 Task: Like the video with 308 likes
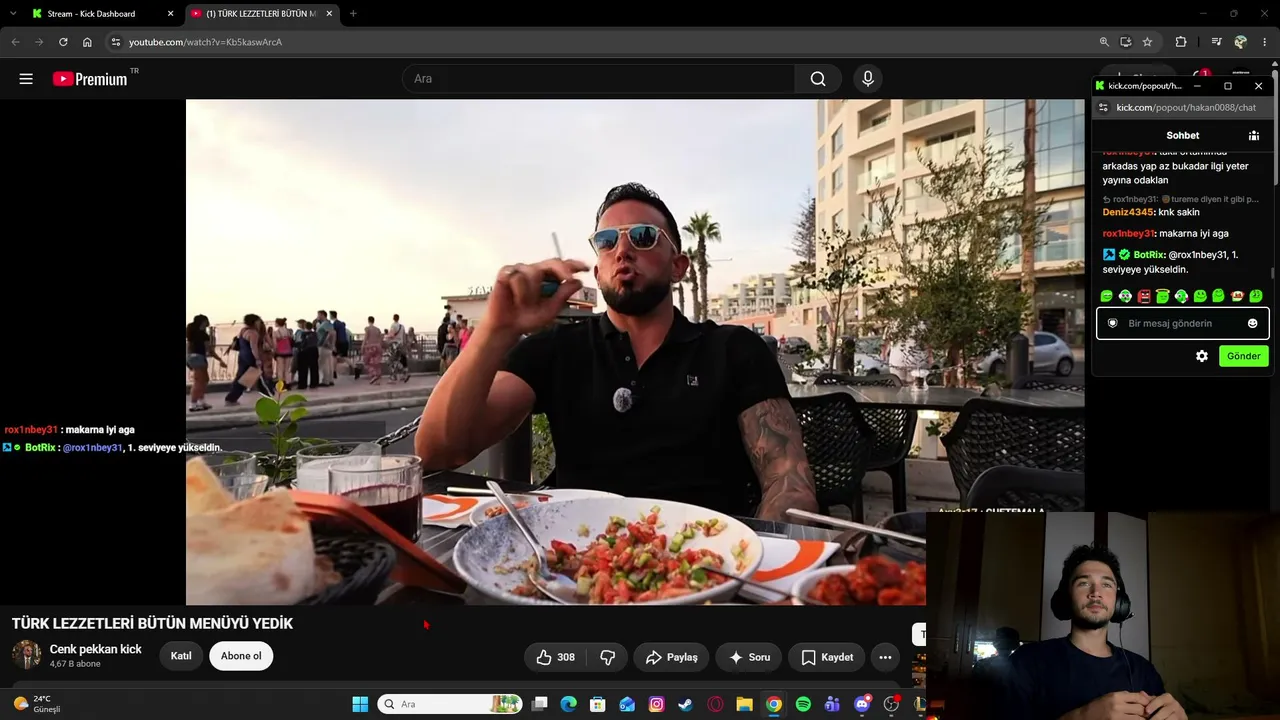[x=555, y=657]
